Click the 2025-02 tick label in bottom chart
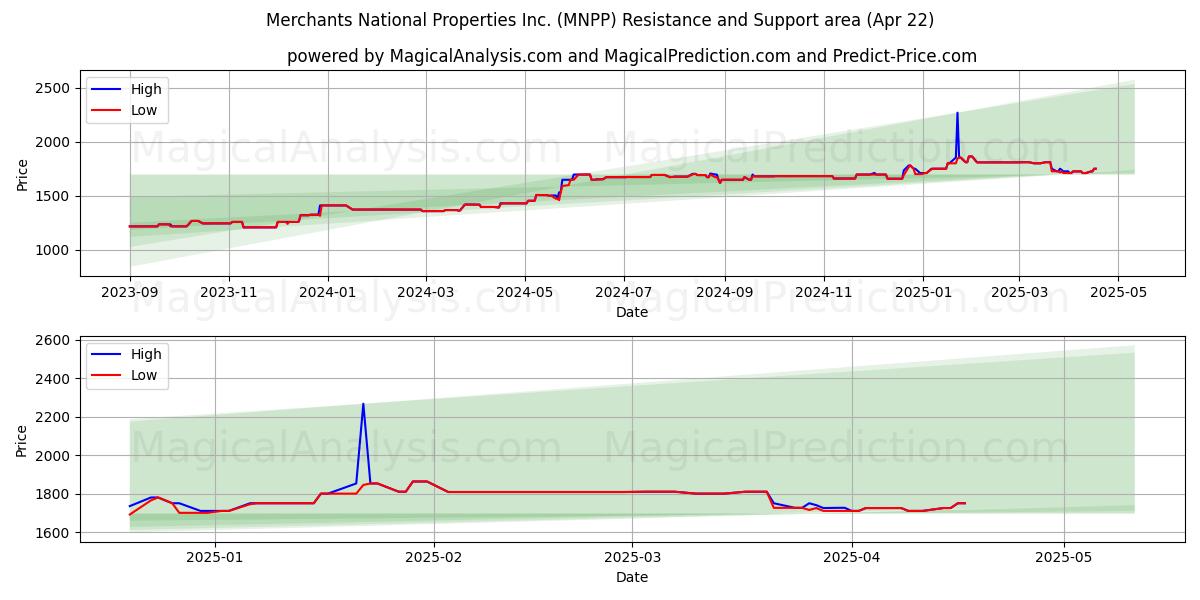This screenshot has width=1200, height=600. 434,559
